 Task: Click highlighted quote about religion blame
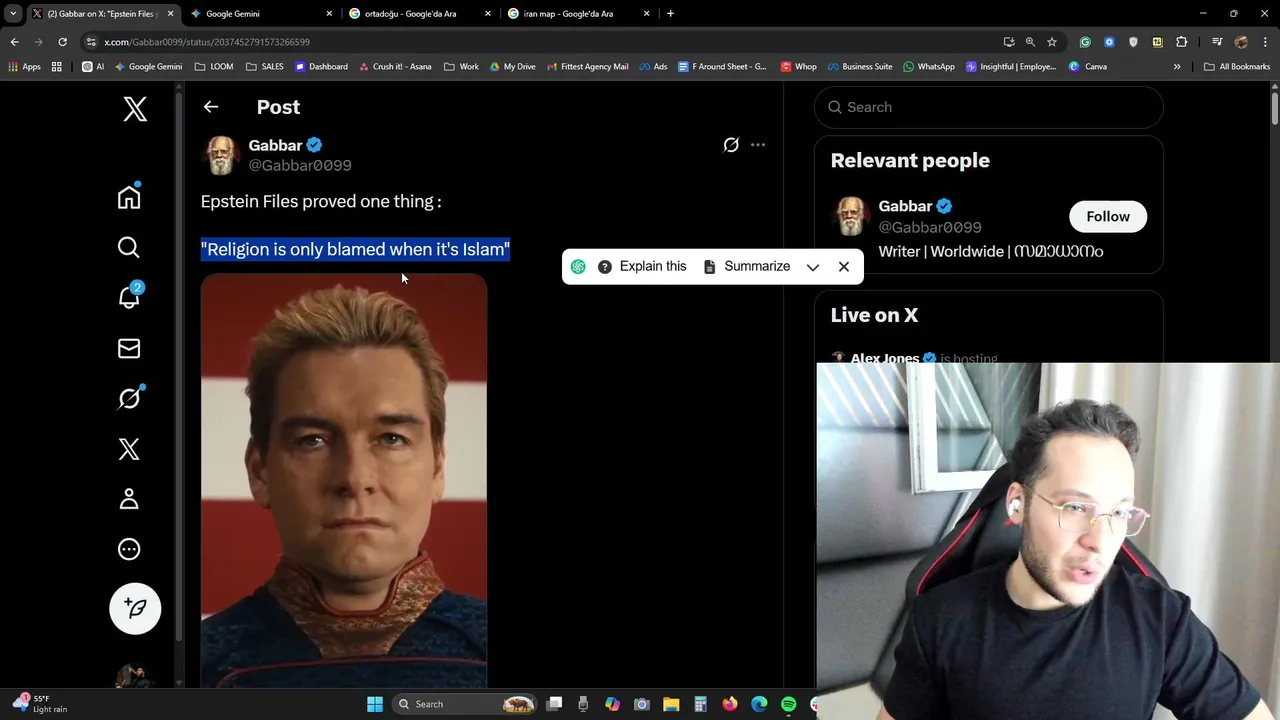tap(356, 249)
